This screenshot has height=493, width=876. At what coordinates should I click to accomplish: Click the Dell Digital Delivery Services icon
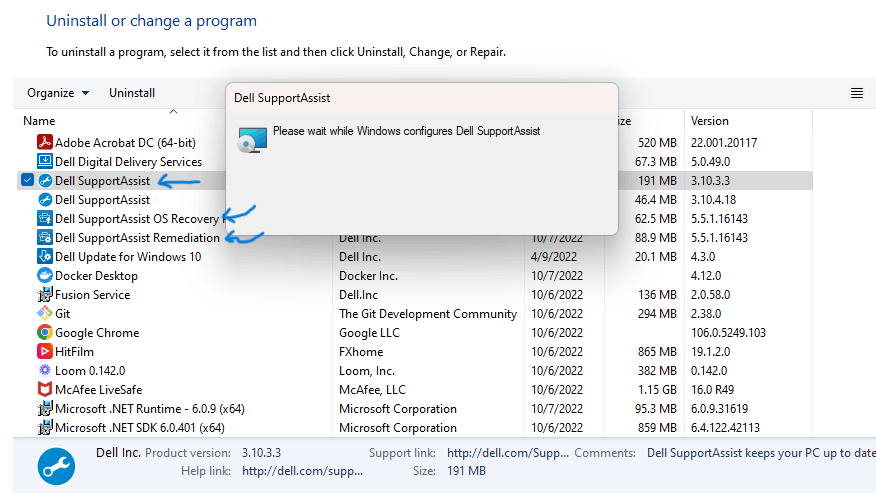pos(45,161)
